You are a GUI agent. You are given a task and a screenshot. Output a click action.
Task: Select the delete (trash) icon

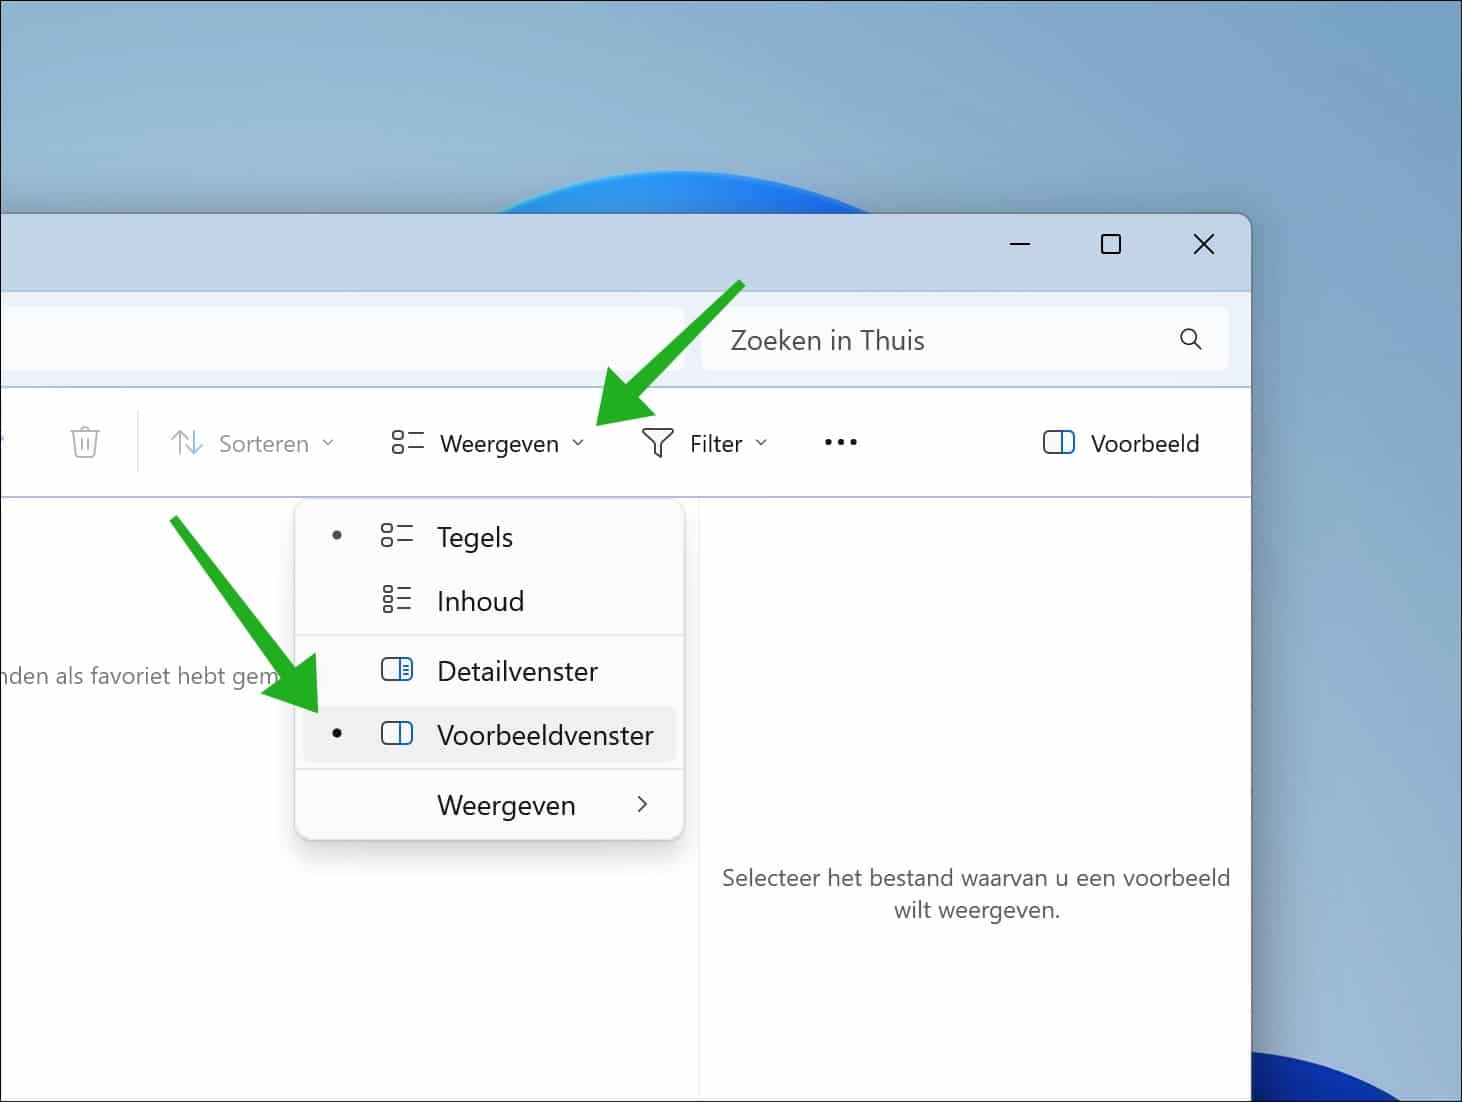tap(84, 441)
